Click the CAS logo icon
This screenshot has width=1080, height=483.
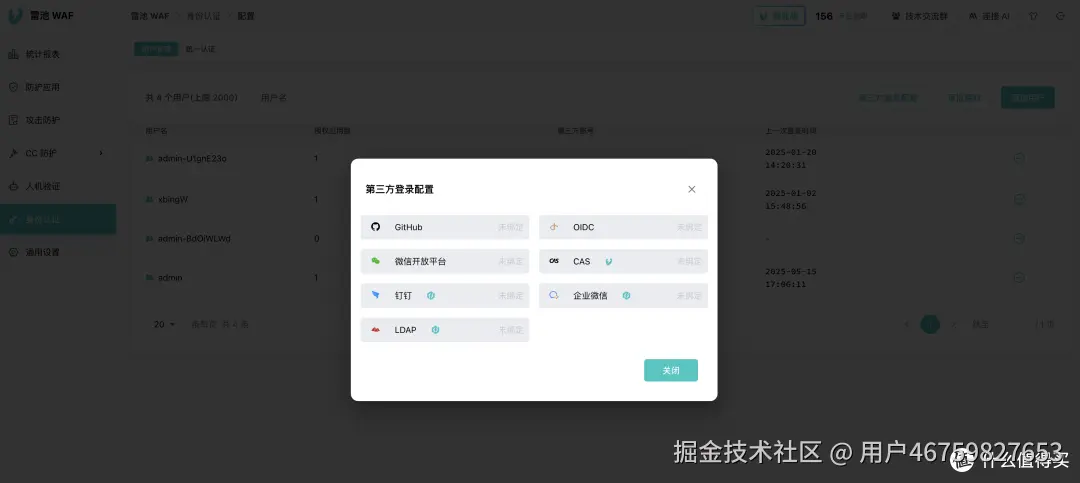point(554,261)
